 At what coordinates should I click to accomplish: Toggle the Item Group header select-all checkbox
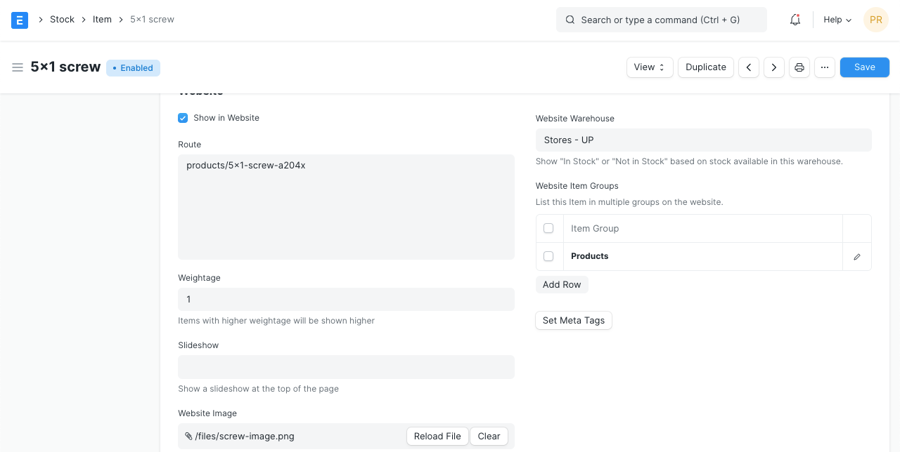click(x=548, y=229)
